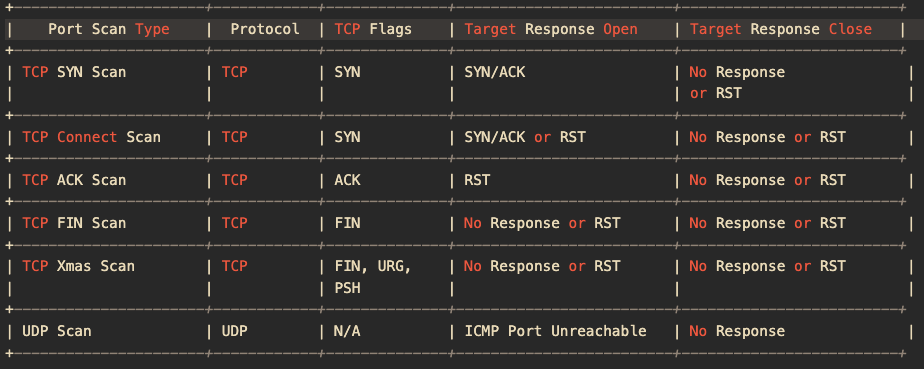Click the 'PSH' flag text
The width and height of the screenshot is (924, 369).
347,288
